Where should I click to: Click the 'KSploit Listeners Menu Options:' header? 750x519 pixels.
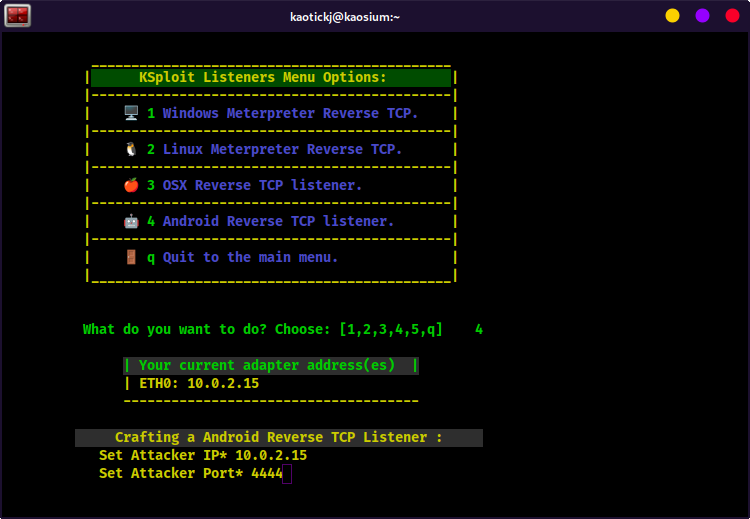click(263, 77)
